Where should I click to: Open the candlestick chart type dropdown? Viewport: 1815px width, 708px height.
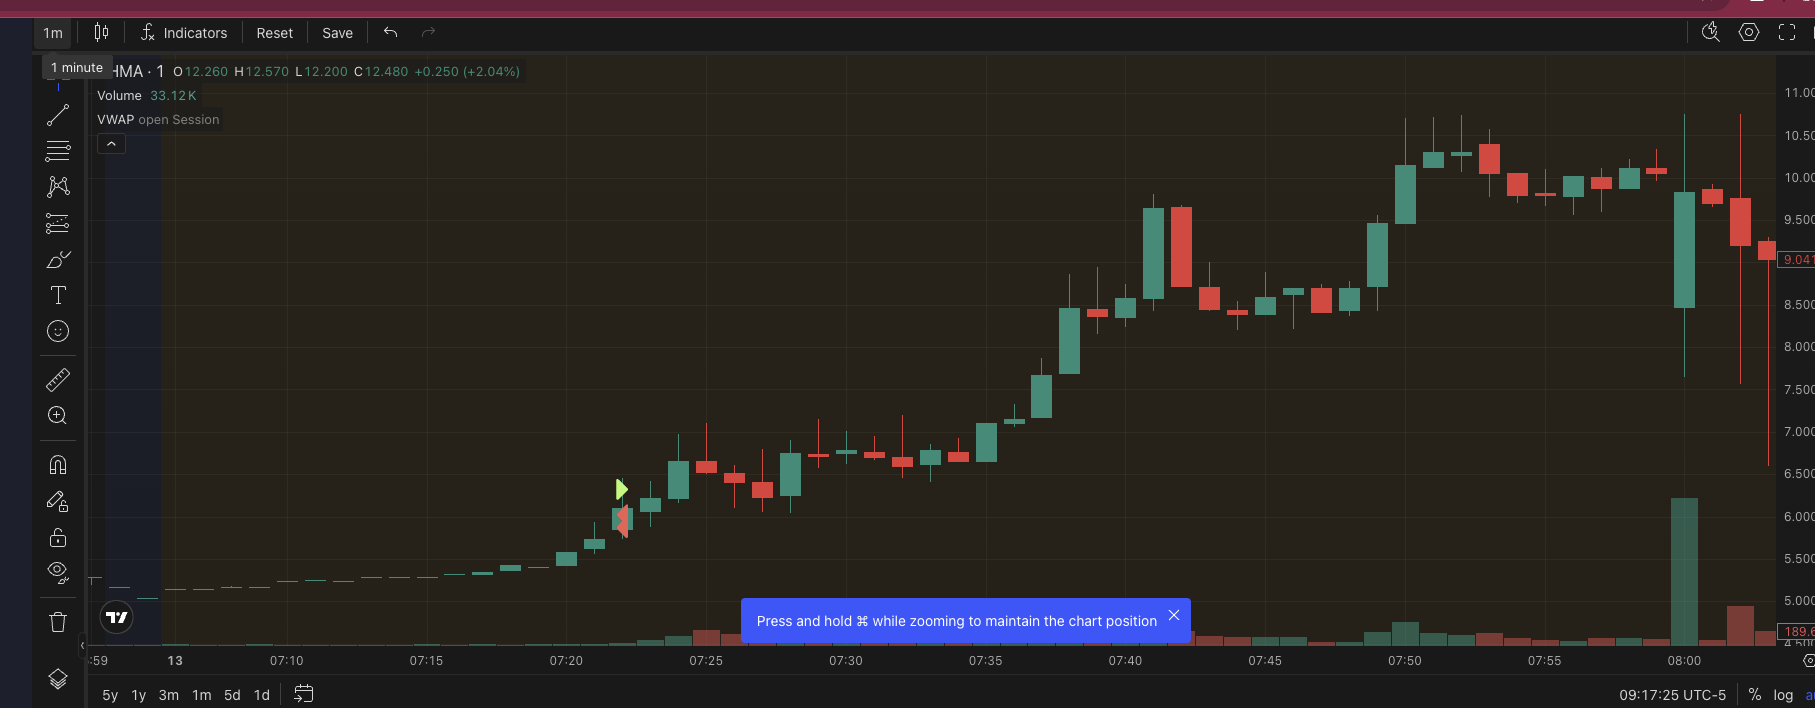[x=101, y=33]
